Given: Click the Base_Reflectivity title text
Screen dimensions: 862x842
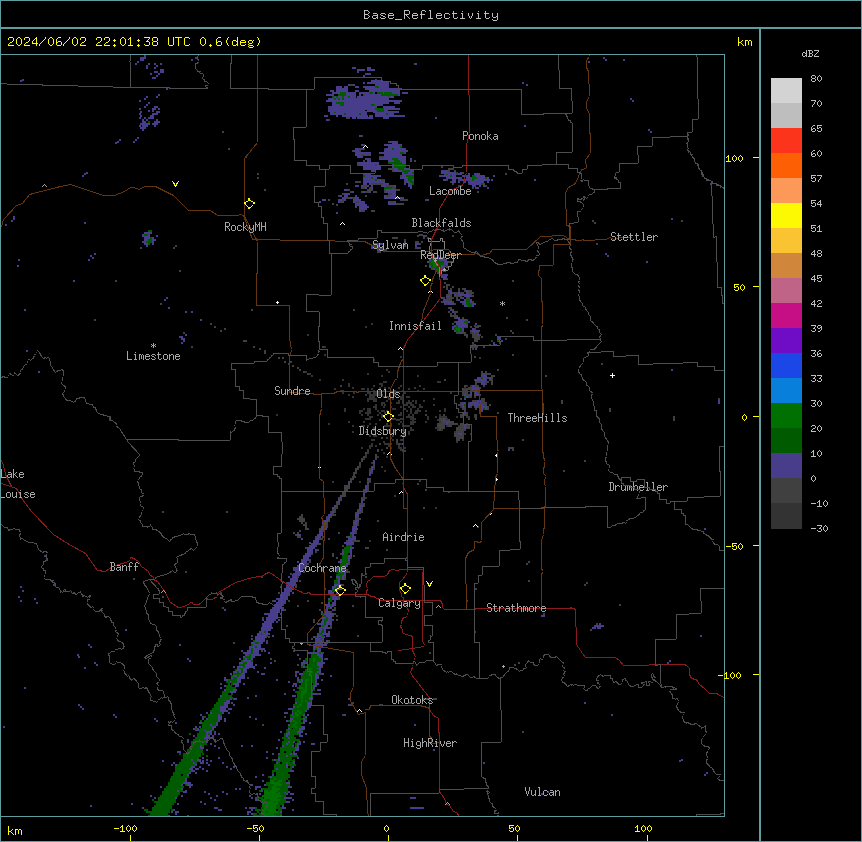Looking at the screenshot, I should coord(431,15).
